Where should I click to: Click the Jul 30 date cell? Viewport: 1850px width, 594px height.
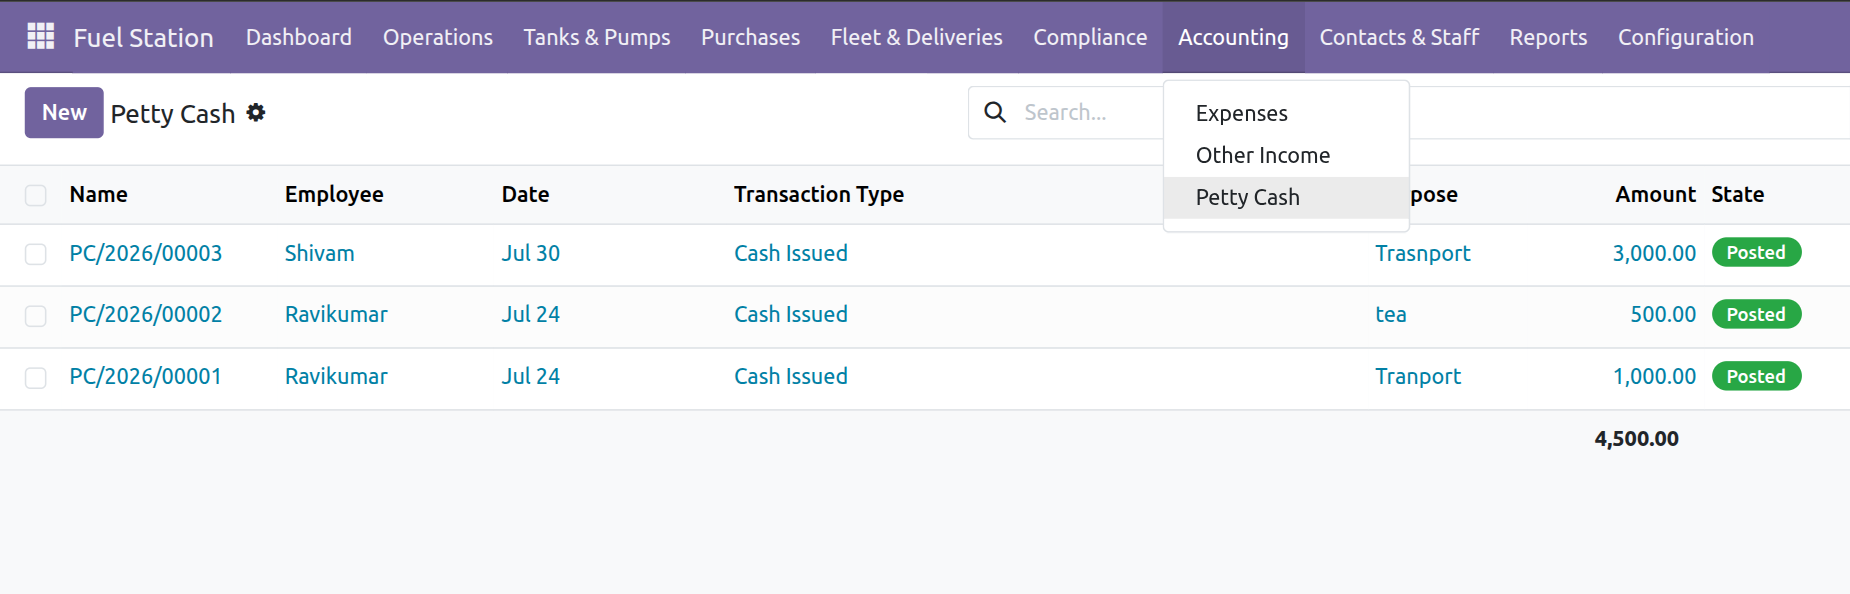pyautogui.click(x=530, y=253)
